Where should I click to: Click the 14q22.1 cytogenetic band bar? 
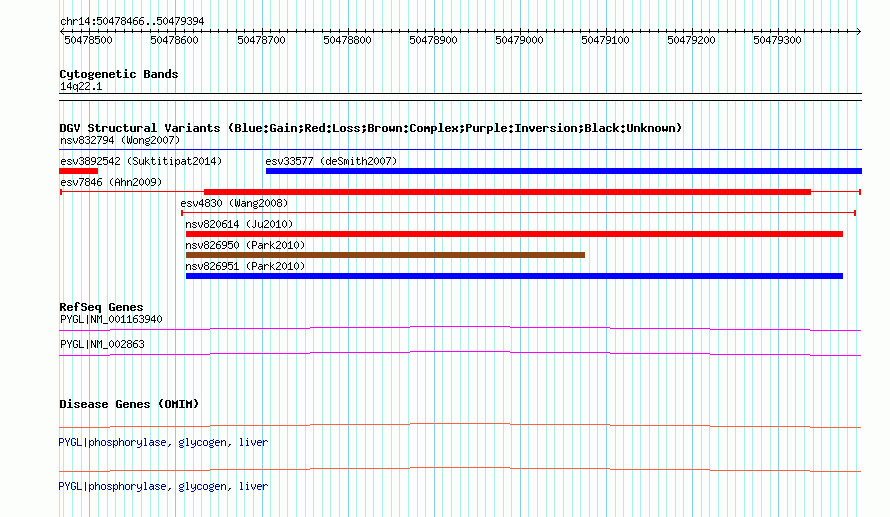[460, 97]
